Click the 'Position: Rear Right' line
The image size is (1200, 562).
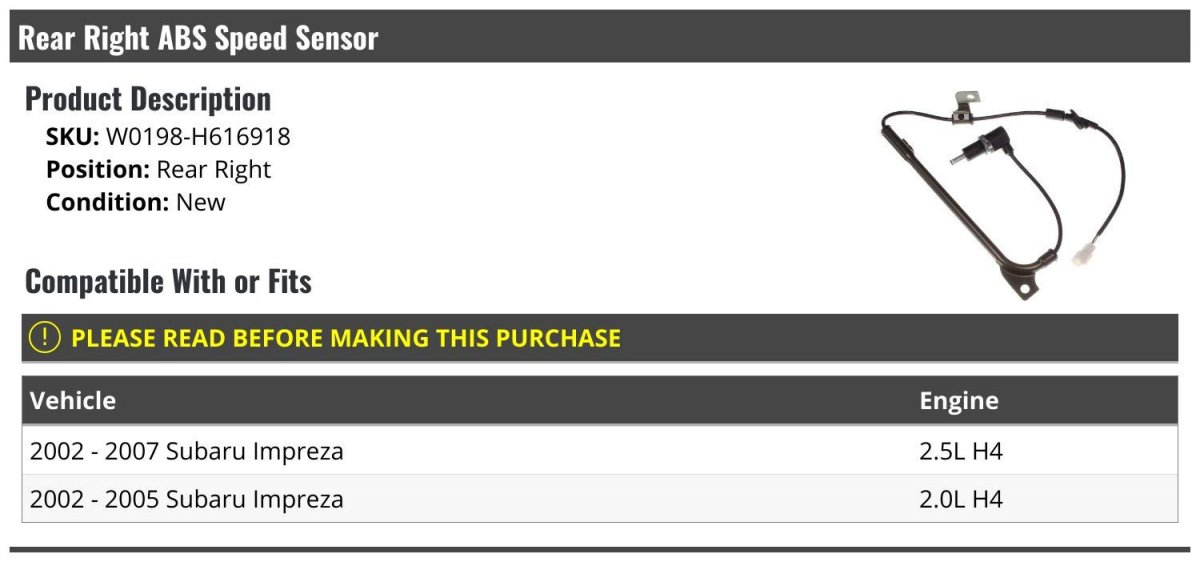click(158, 169)
